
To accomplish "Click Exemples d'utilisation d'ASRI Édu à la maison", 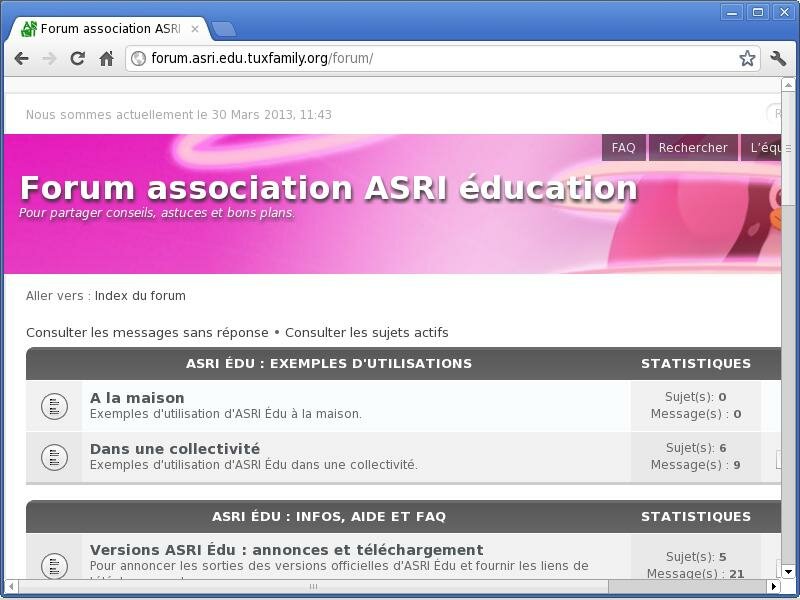I will point(226,414).
